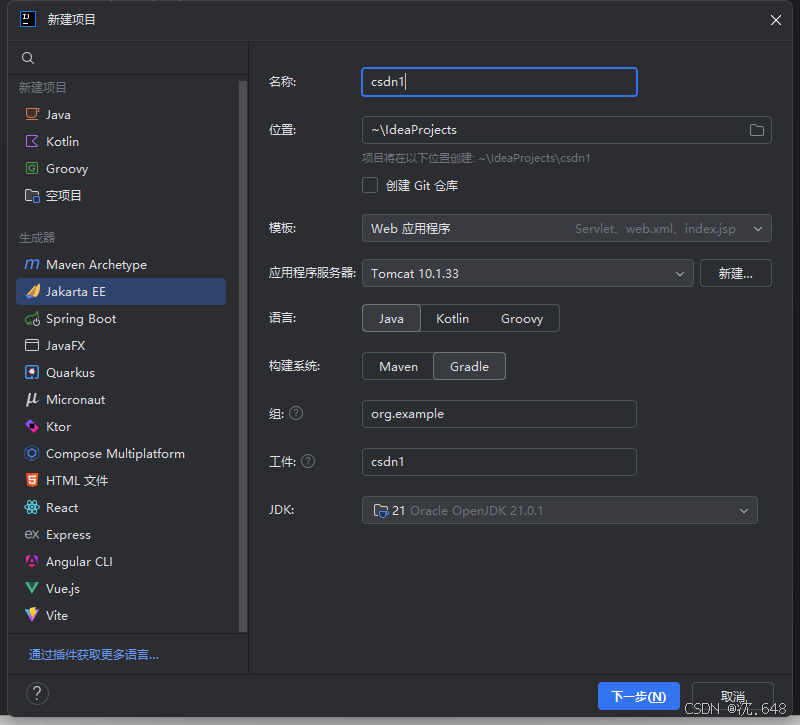Click the 下一步(N) button

click(638, 696)
